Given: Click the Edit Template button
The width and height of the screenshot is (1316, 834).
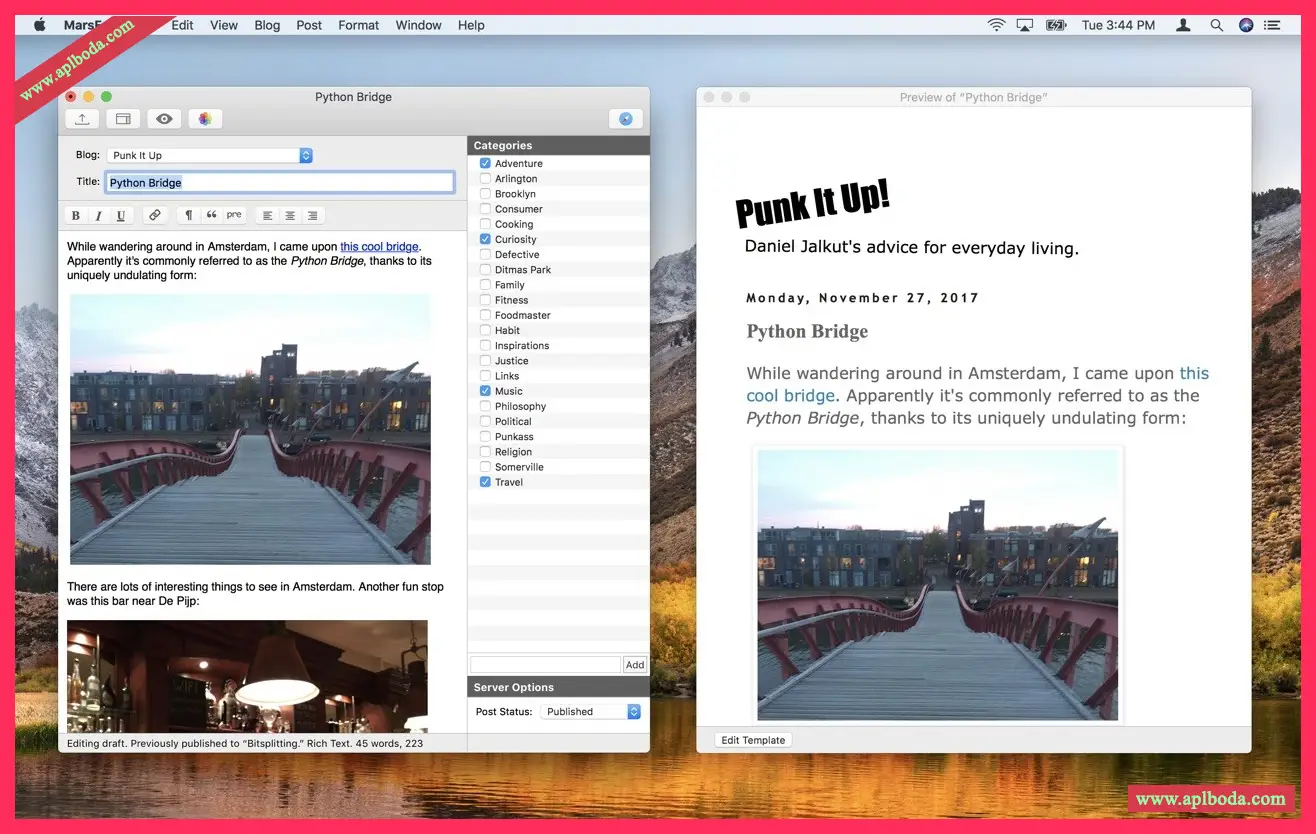Looking at the screenshot, I should tap(753, 740).
